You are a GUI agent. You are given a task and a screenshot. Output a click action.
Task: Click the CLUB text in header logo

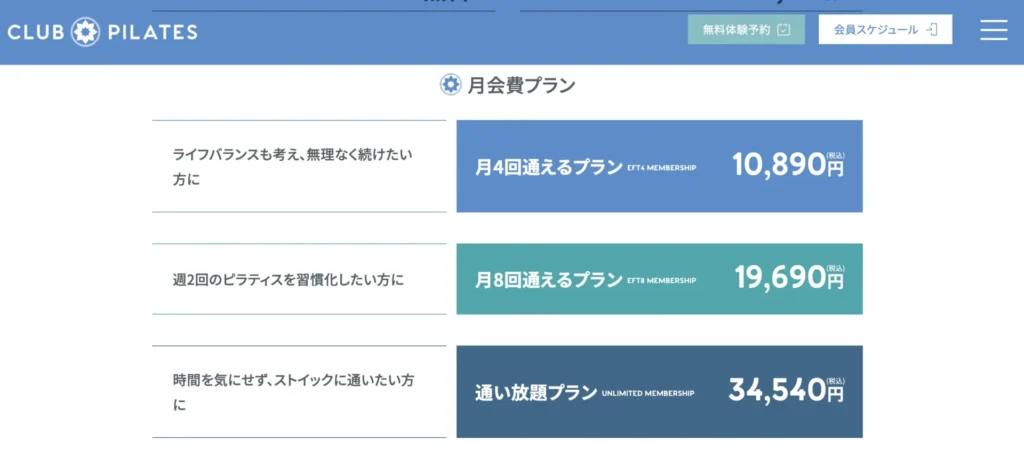click(x=37, y=32)
